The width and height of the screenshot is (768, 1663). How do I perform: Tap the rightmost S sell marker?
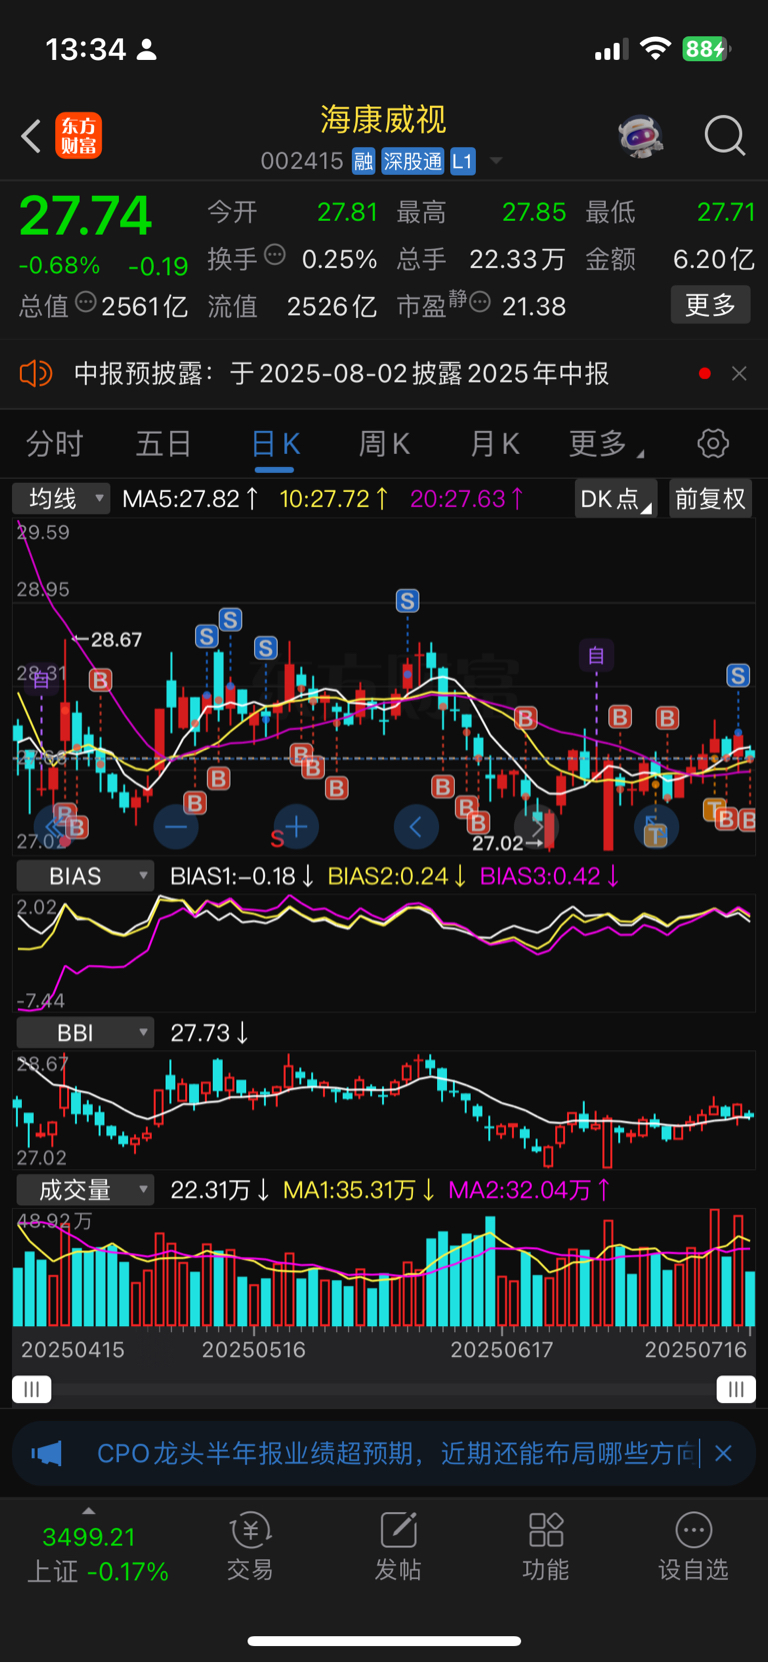pos(738,675)
